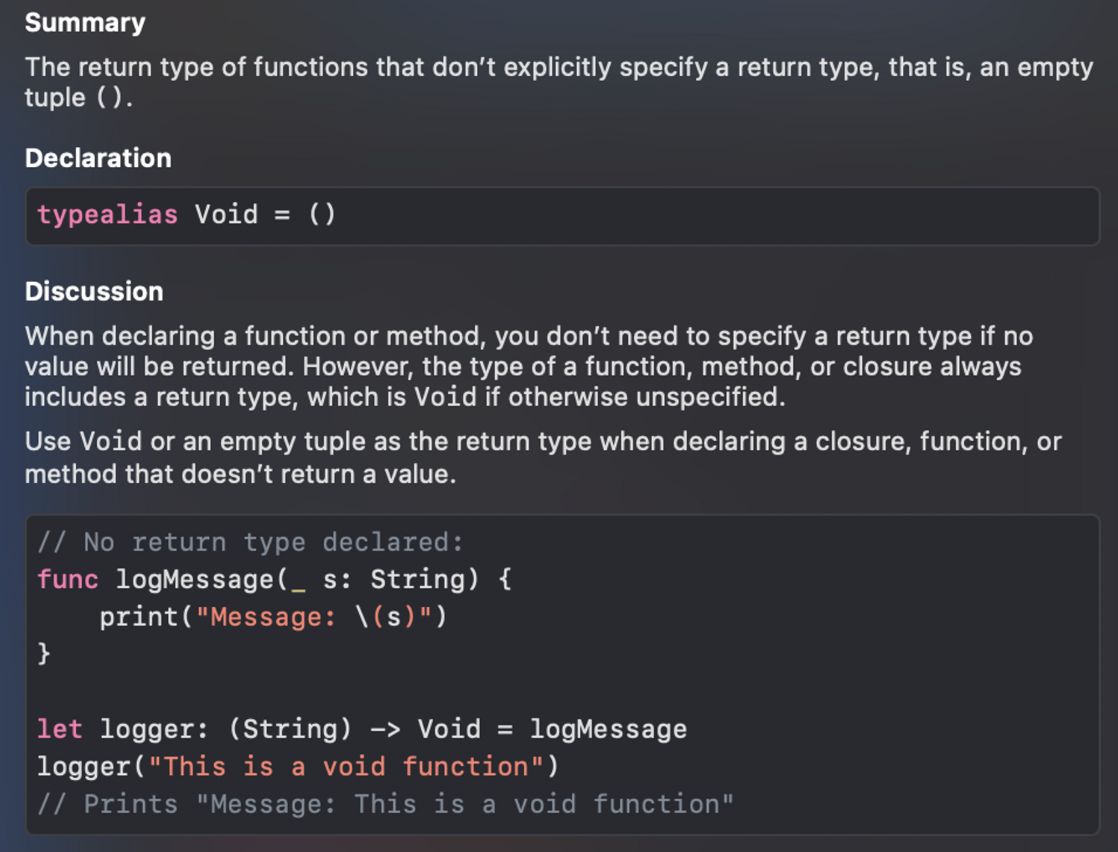The image size is (1118, 852).
Task: Select the typealias keyword in declaration
Action: coord(107,214)
